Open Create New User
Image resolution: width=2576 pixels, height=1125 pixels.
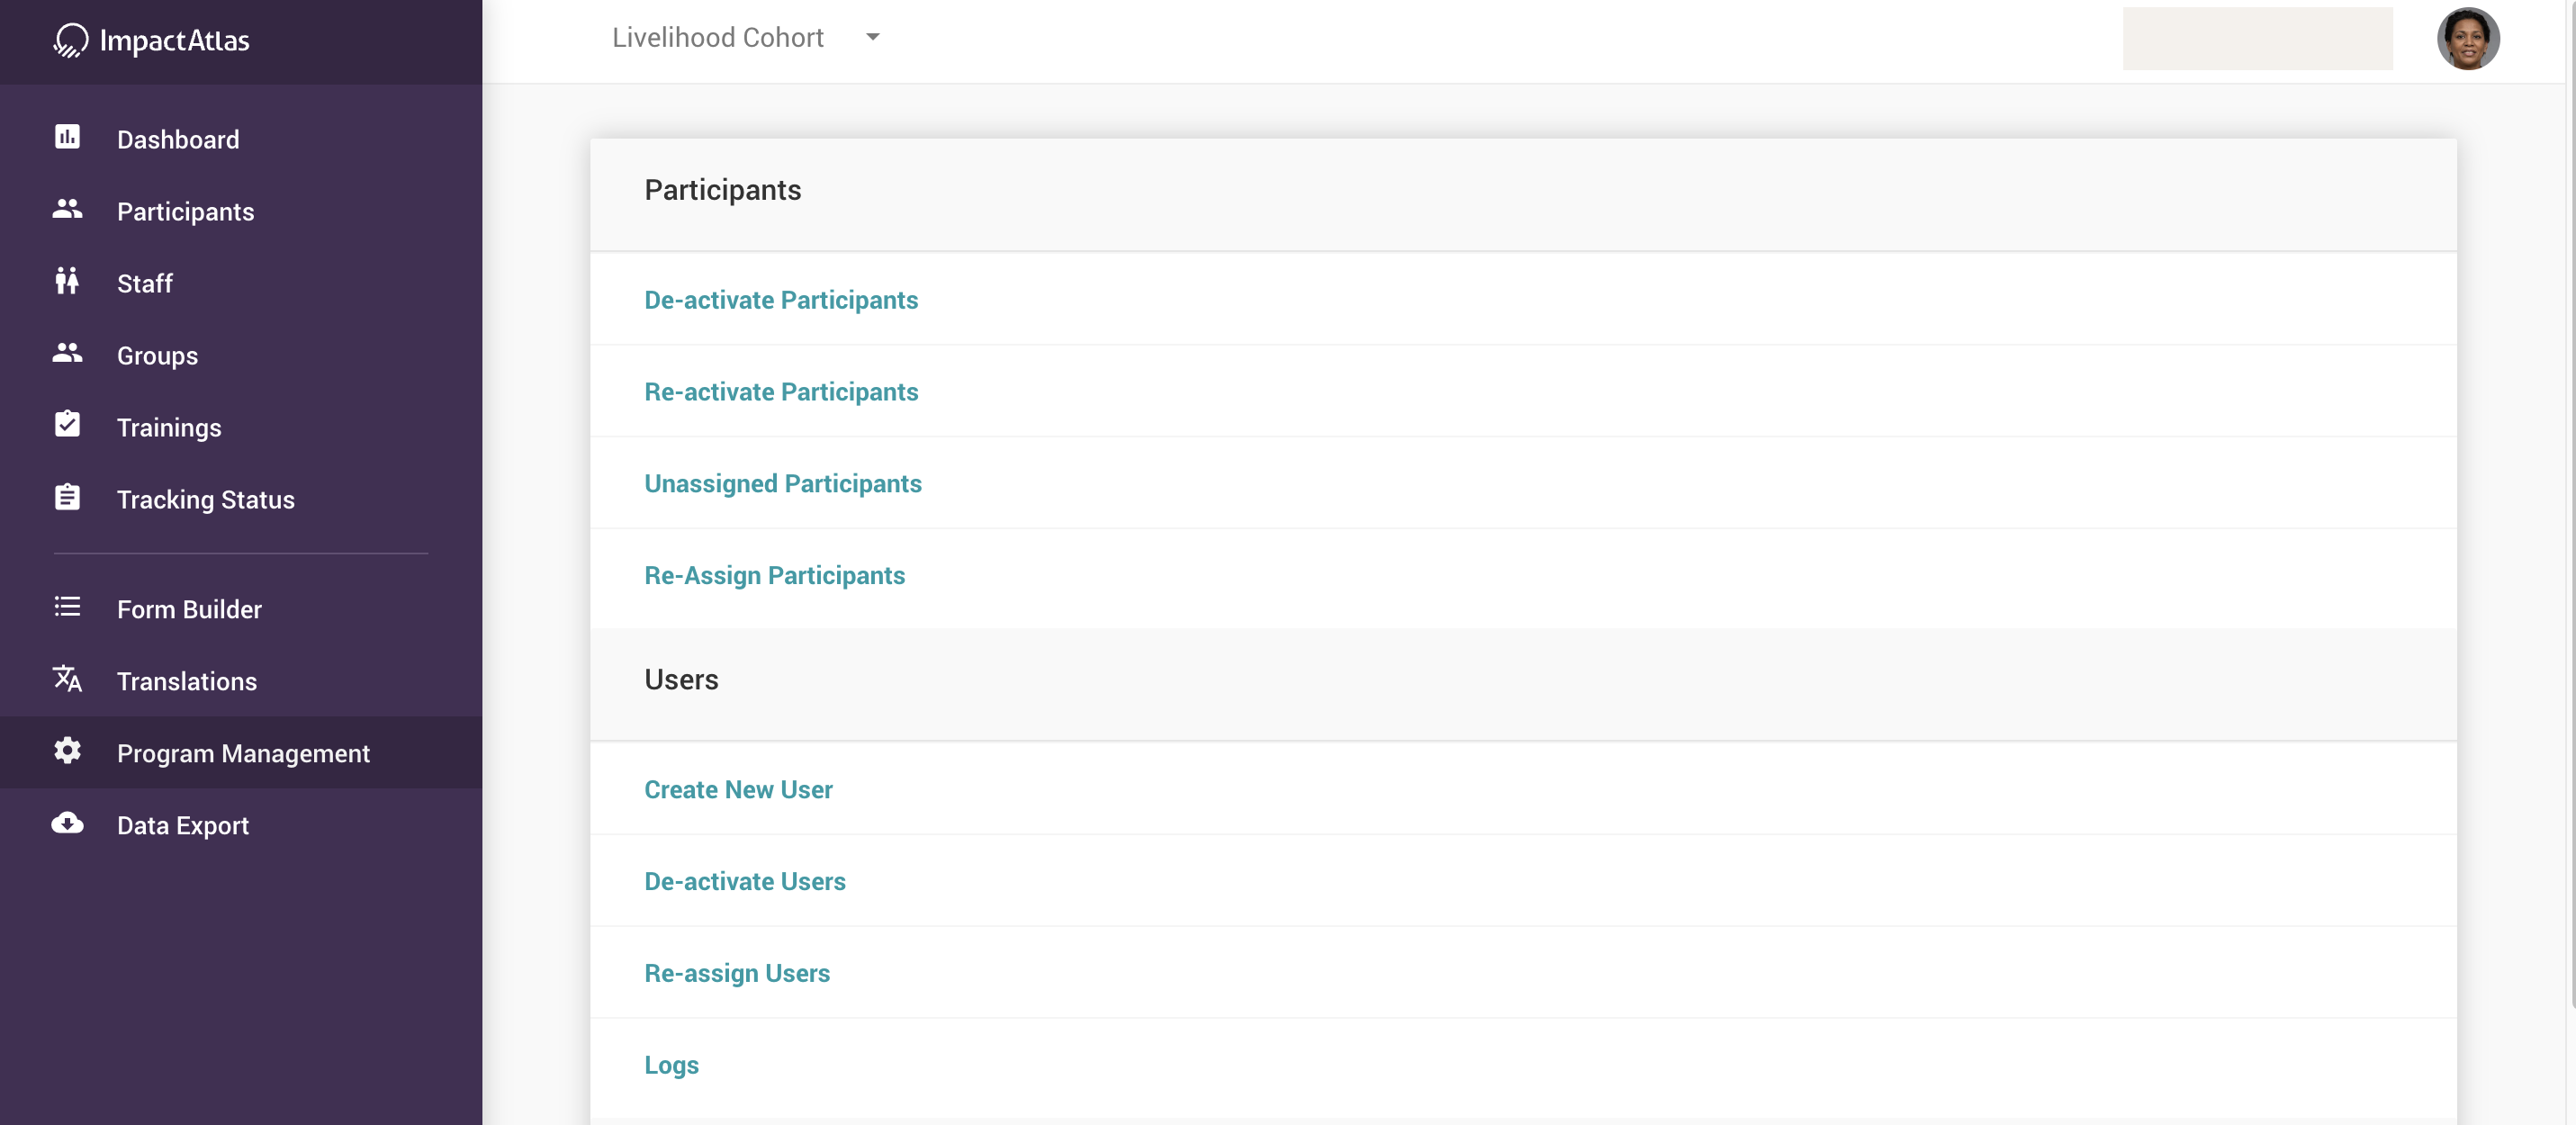738,789
